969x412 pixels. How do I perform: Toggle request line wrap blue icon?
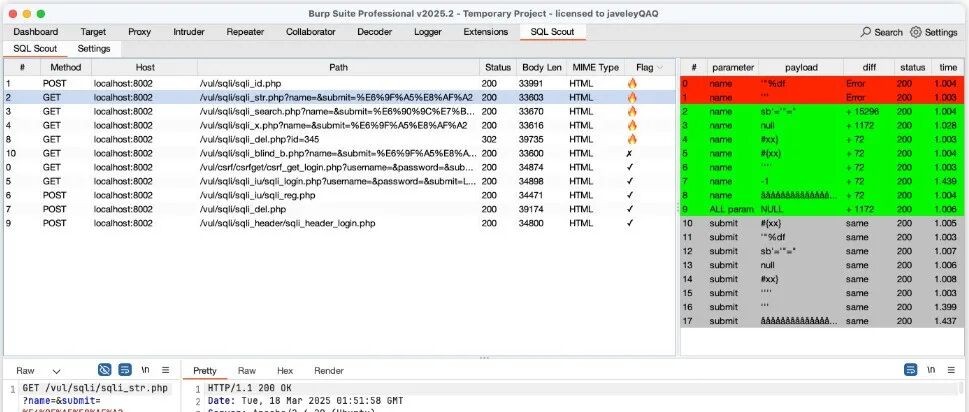[x=125, y=370]
